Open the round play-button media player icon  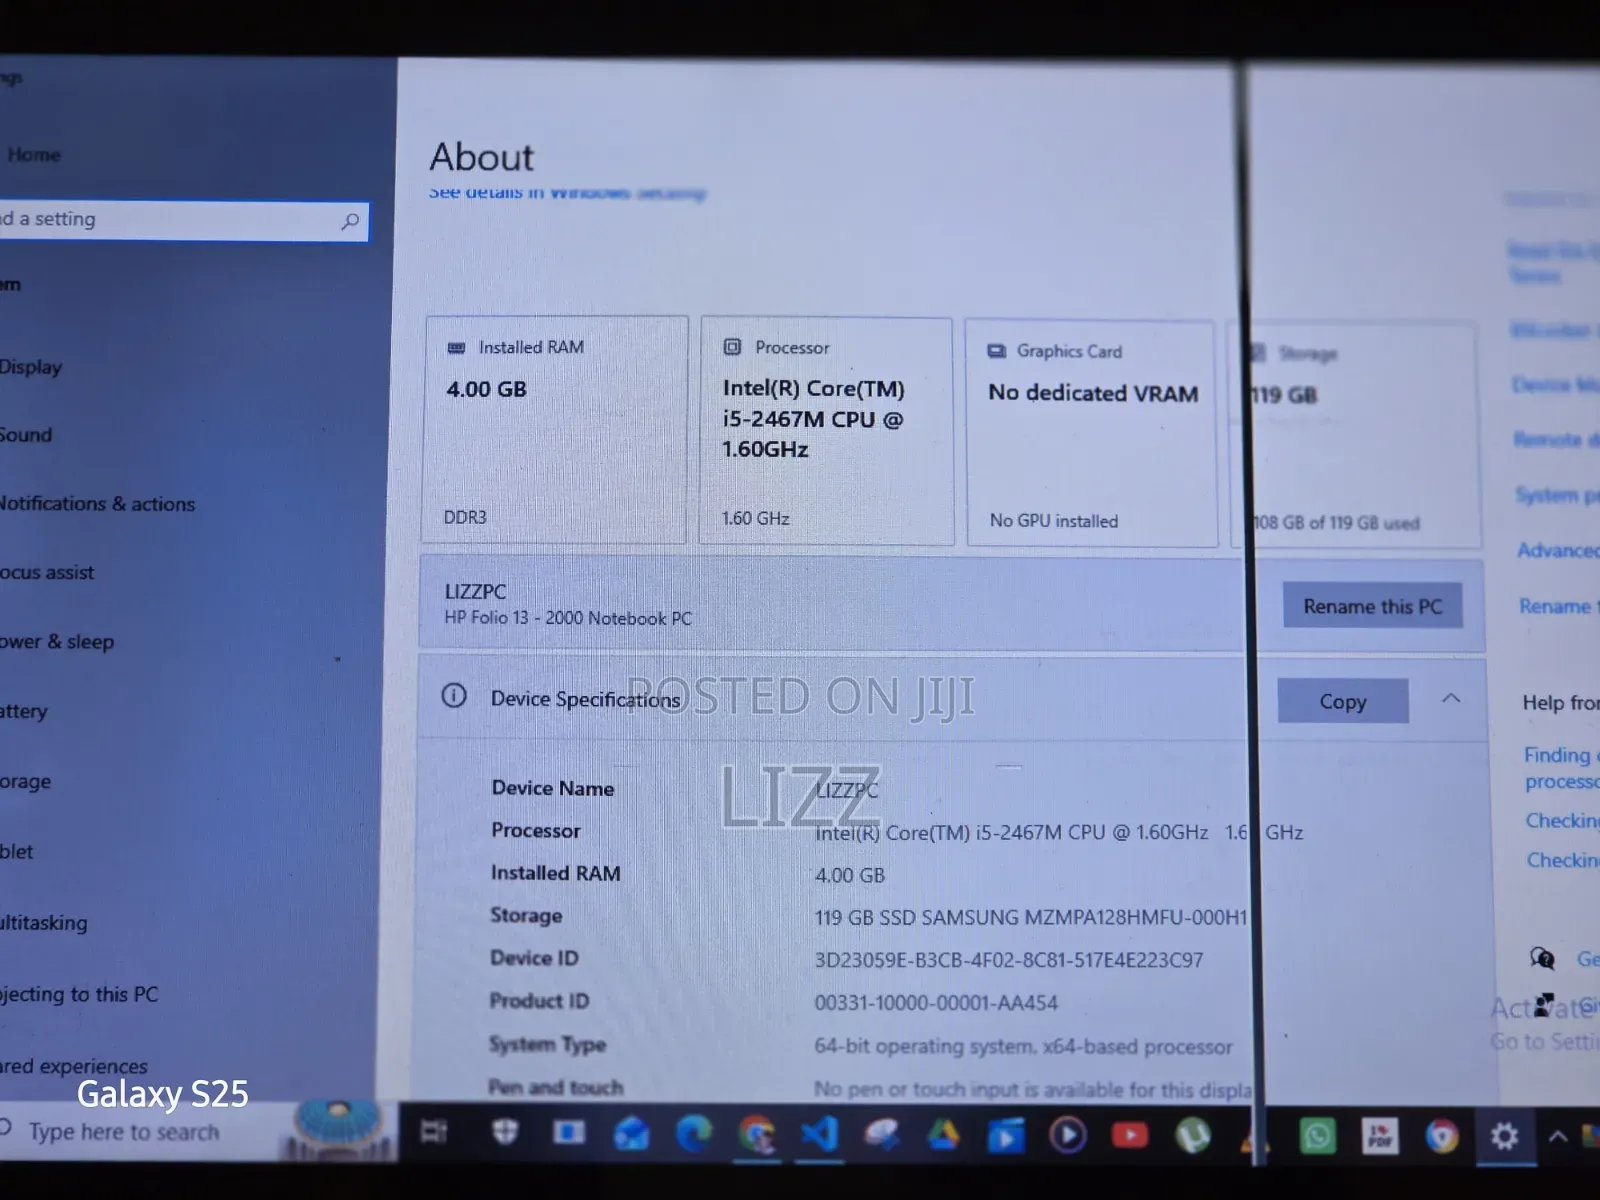coord(1067,1136)
